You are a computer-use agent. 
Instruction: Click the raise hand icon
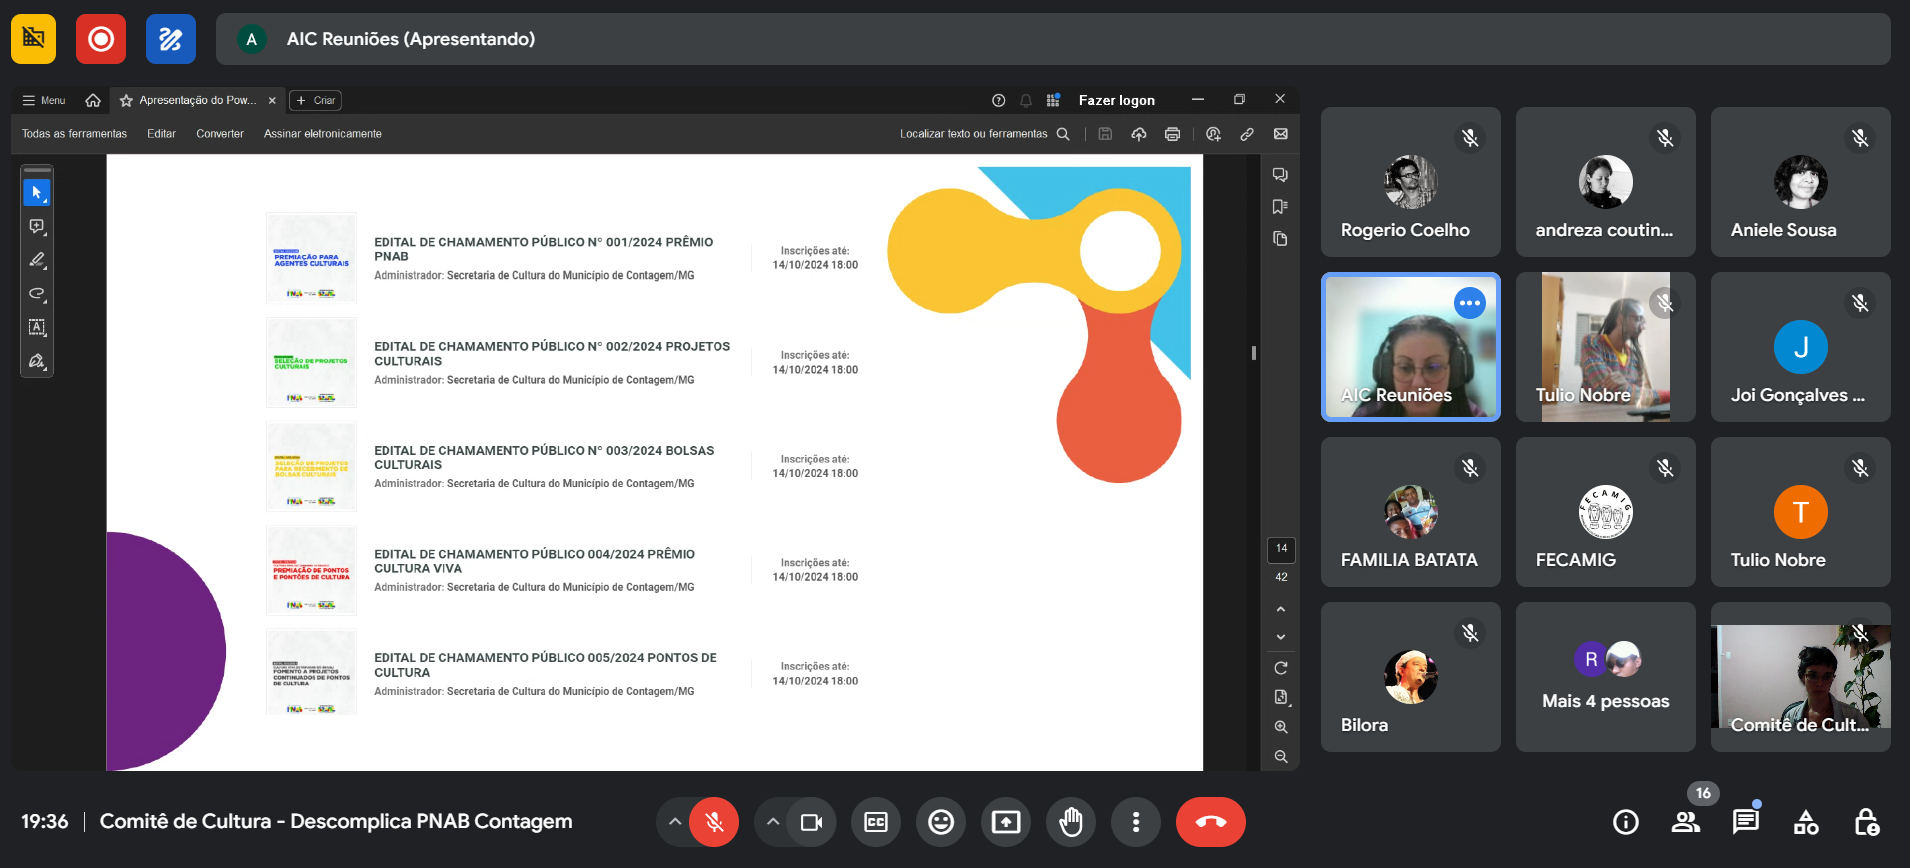click(1070, 822)
